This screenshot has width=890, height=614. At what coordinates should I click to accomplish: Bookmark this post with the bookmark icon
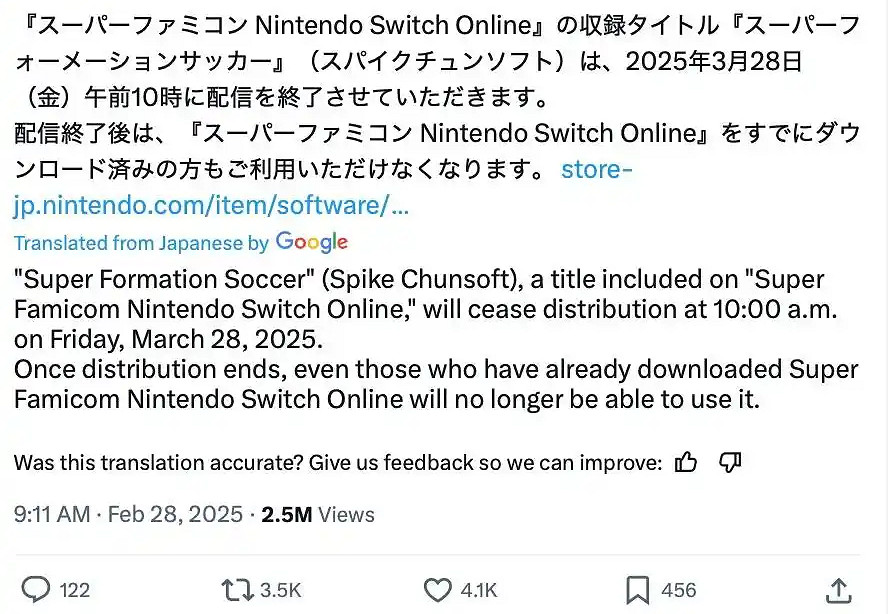pos(637,589)
